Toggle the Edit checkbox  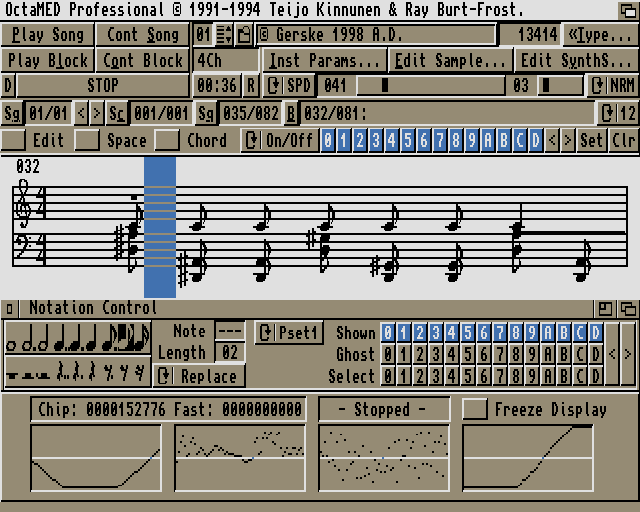tap(13, 140)
